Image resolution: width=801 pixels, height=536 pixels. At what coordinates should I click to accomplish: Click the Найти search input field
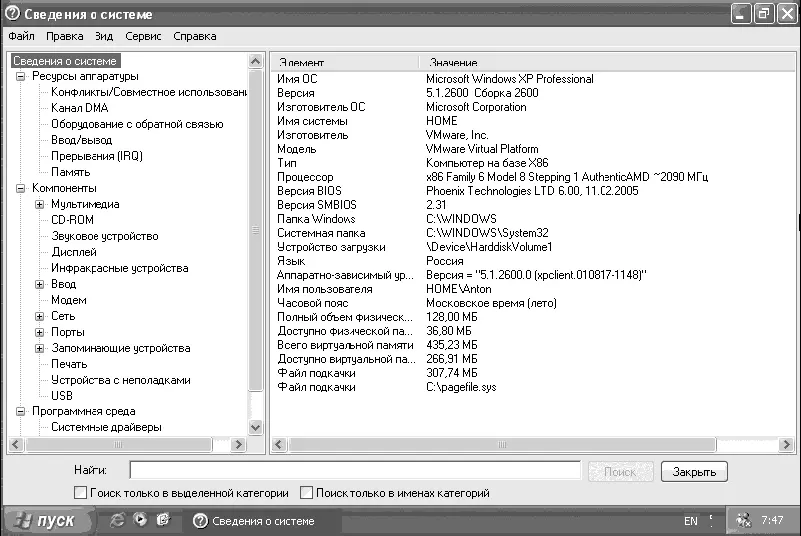(355, 470)
